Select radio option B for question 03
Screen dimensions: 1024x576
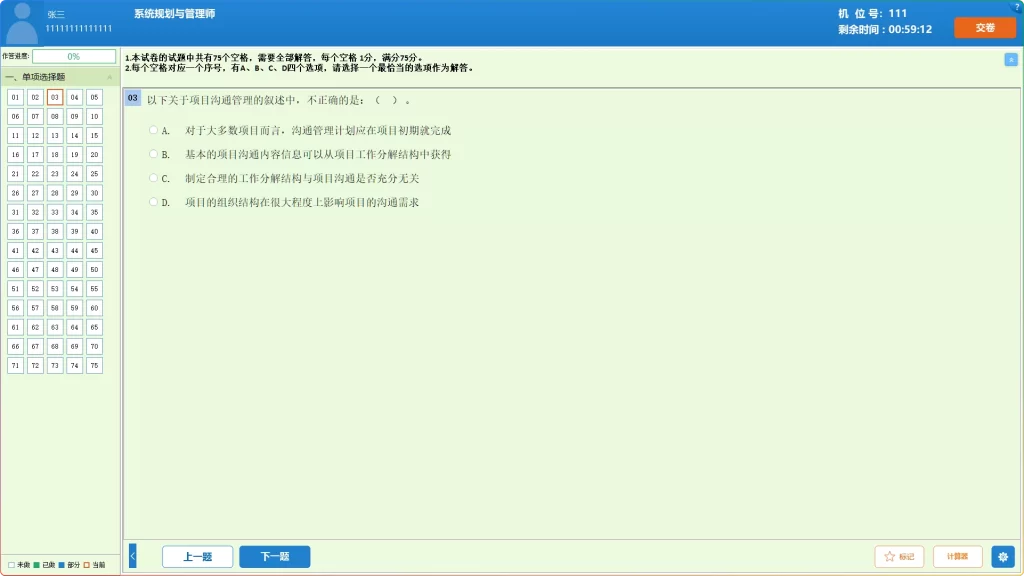coord(153,154)
